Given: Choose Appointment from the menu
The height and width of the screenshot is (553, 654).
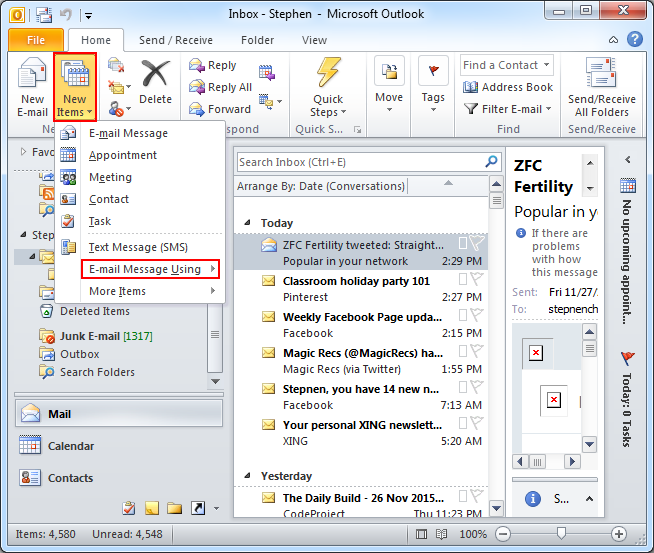Looking at the screenshot, I should (140, 155).
